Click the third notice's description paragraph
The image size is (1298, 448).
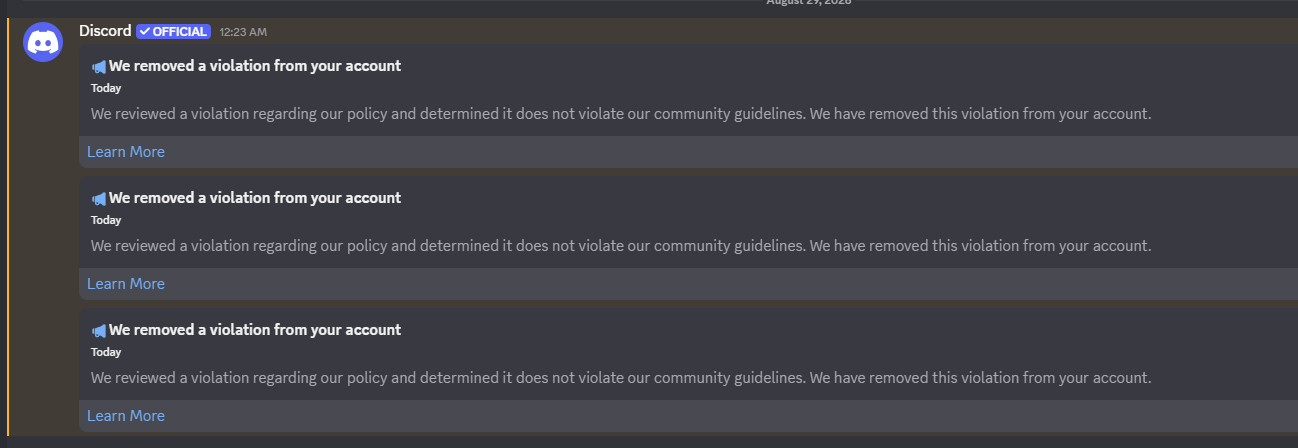(x=621, y=378)
